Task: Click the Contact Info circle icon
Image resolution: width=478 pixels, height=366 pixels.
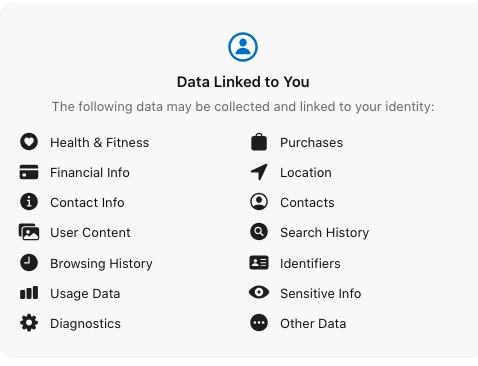Action: 29,202
